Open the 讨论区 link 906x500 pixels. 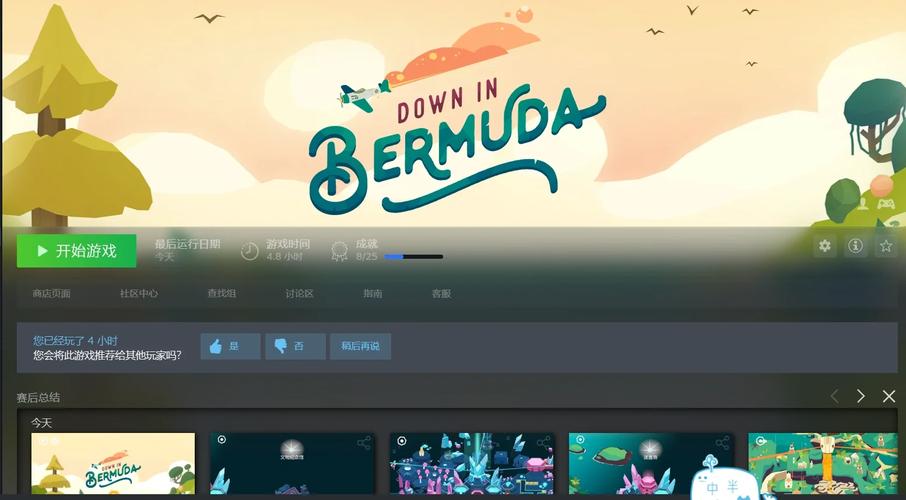[300, 294]
